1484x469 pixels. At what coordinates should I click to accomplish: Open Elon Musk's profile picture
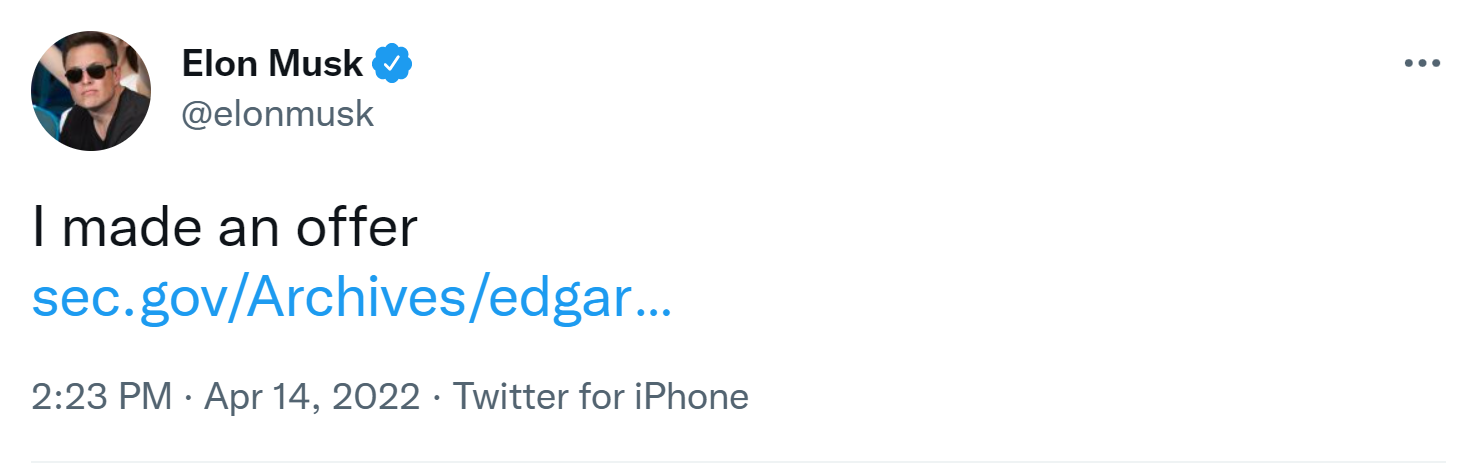(x=91, y=91)
